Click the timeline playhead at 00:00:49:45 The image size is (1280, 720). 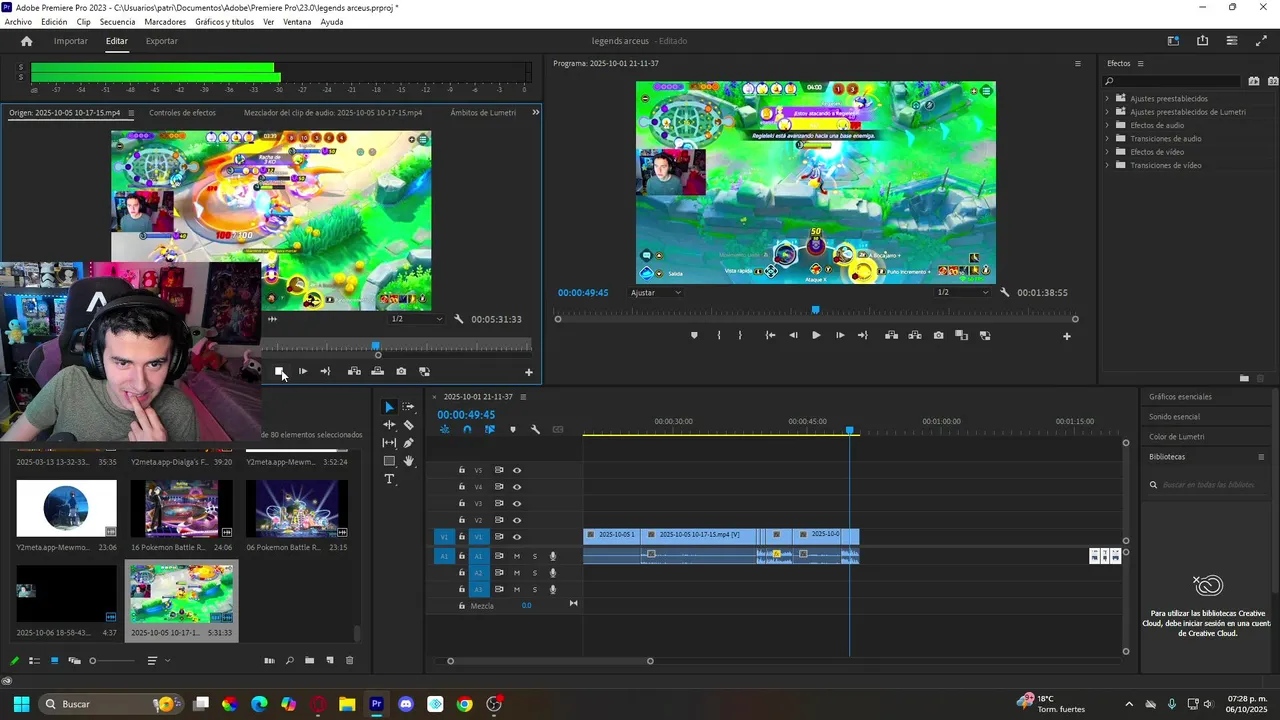850,430
